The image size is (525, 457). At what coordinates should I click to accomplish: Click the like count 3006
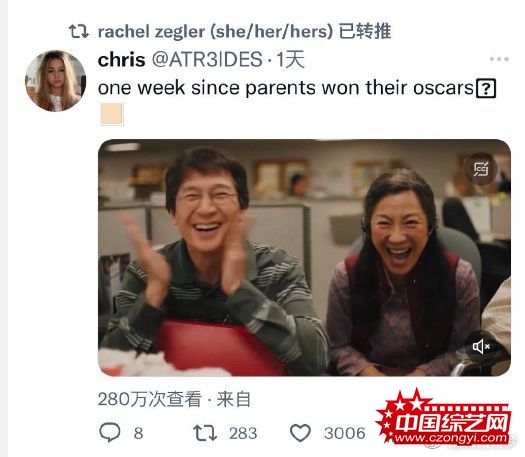tap(345, 433)
